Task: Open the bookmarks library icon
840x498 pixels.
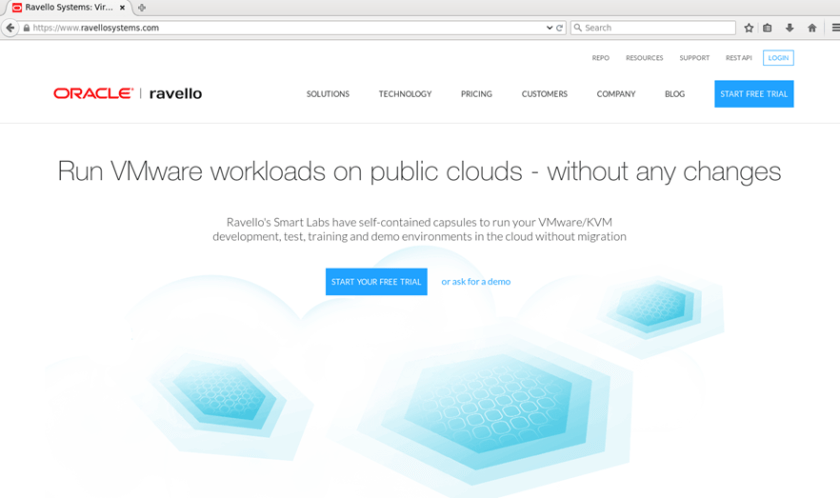Action: tap(768, 28)
